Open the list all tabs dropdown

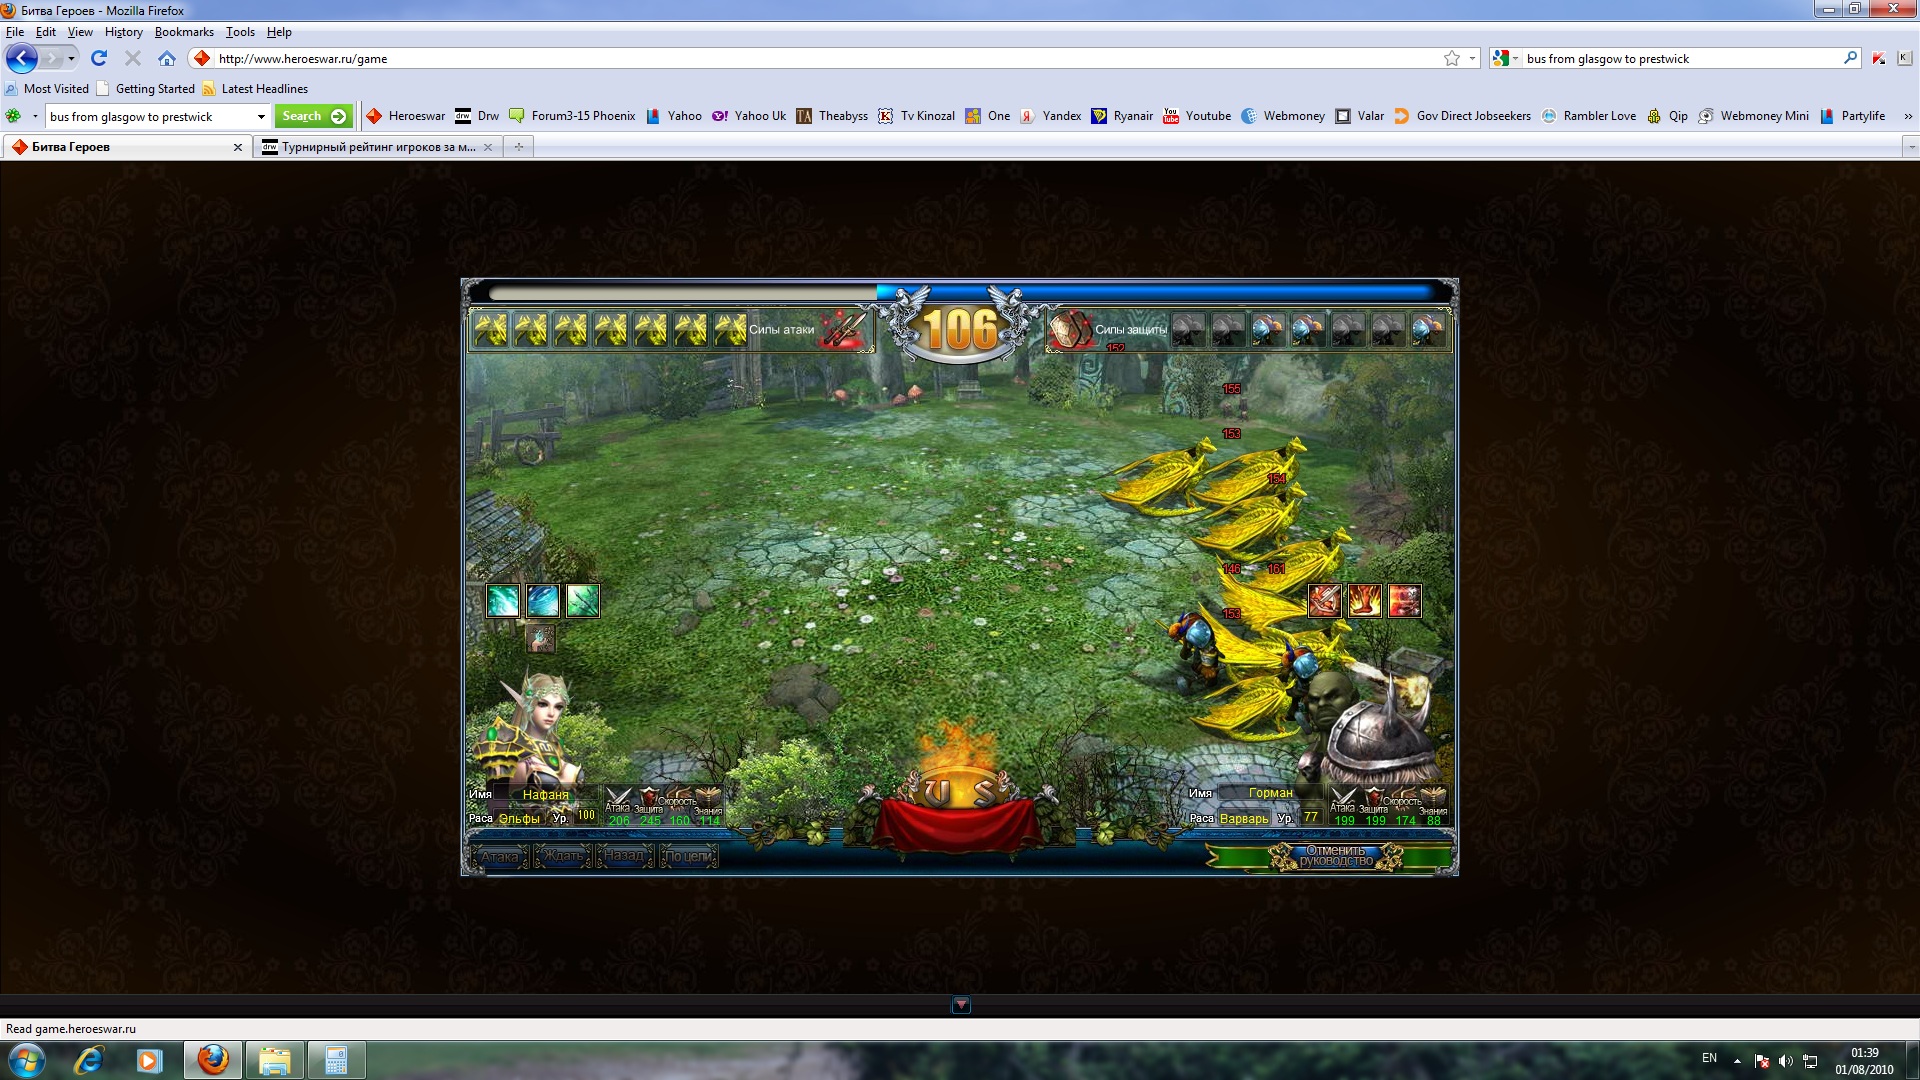pos(1911,147)
